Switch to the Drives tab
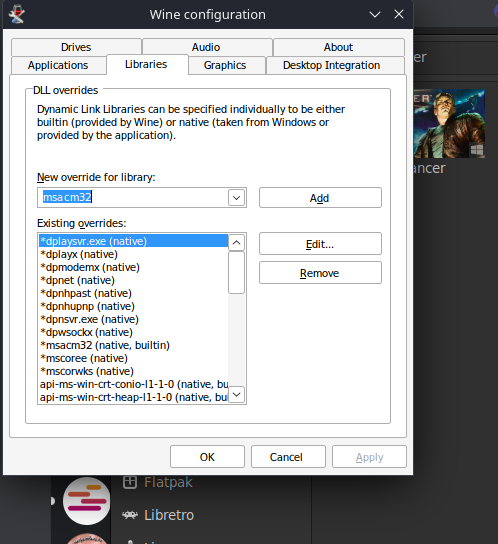The height and width of the screenshot is (544, 498). click(x=76, y=47)
